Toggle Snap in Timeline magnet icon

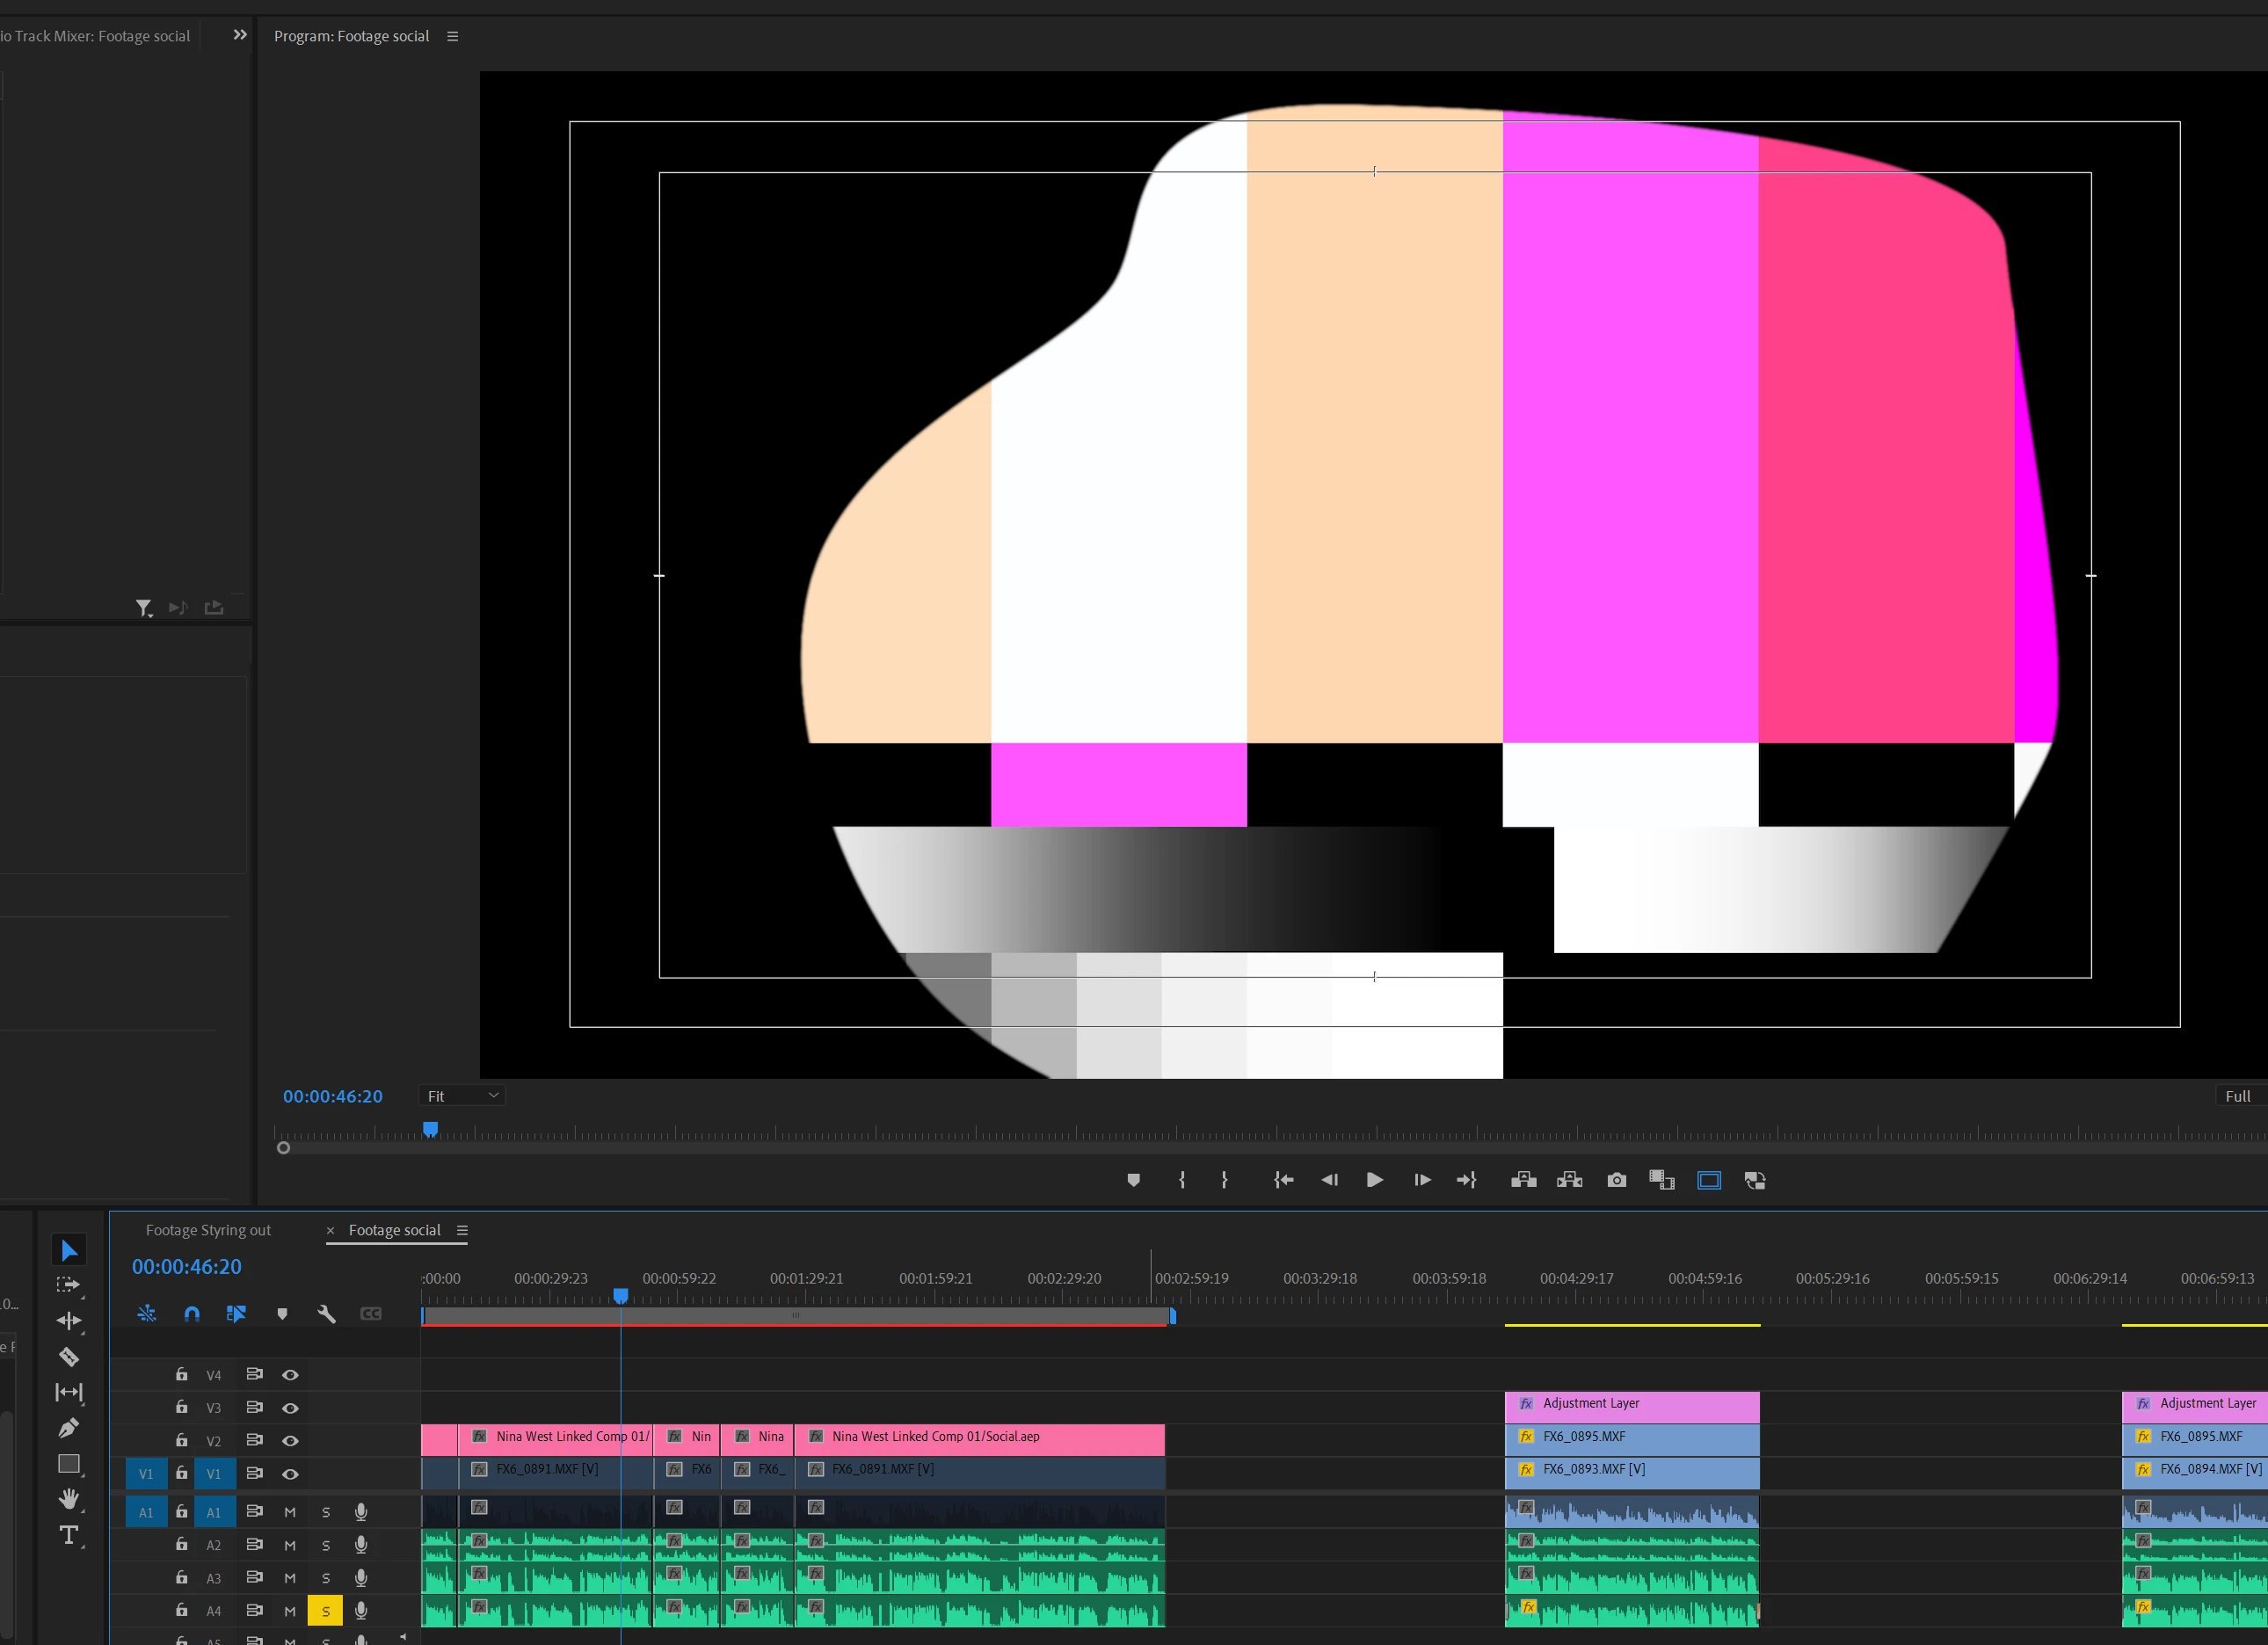(x=192, y=1313)
